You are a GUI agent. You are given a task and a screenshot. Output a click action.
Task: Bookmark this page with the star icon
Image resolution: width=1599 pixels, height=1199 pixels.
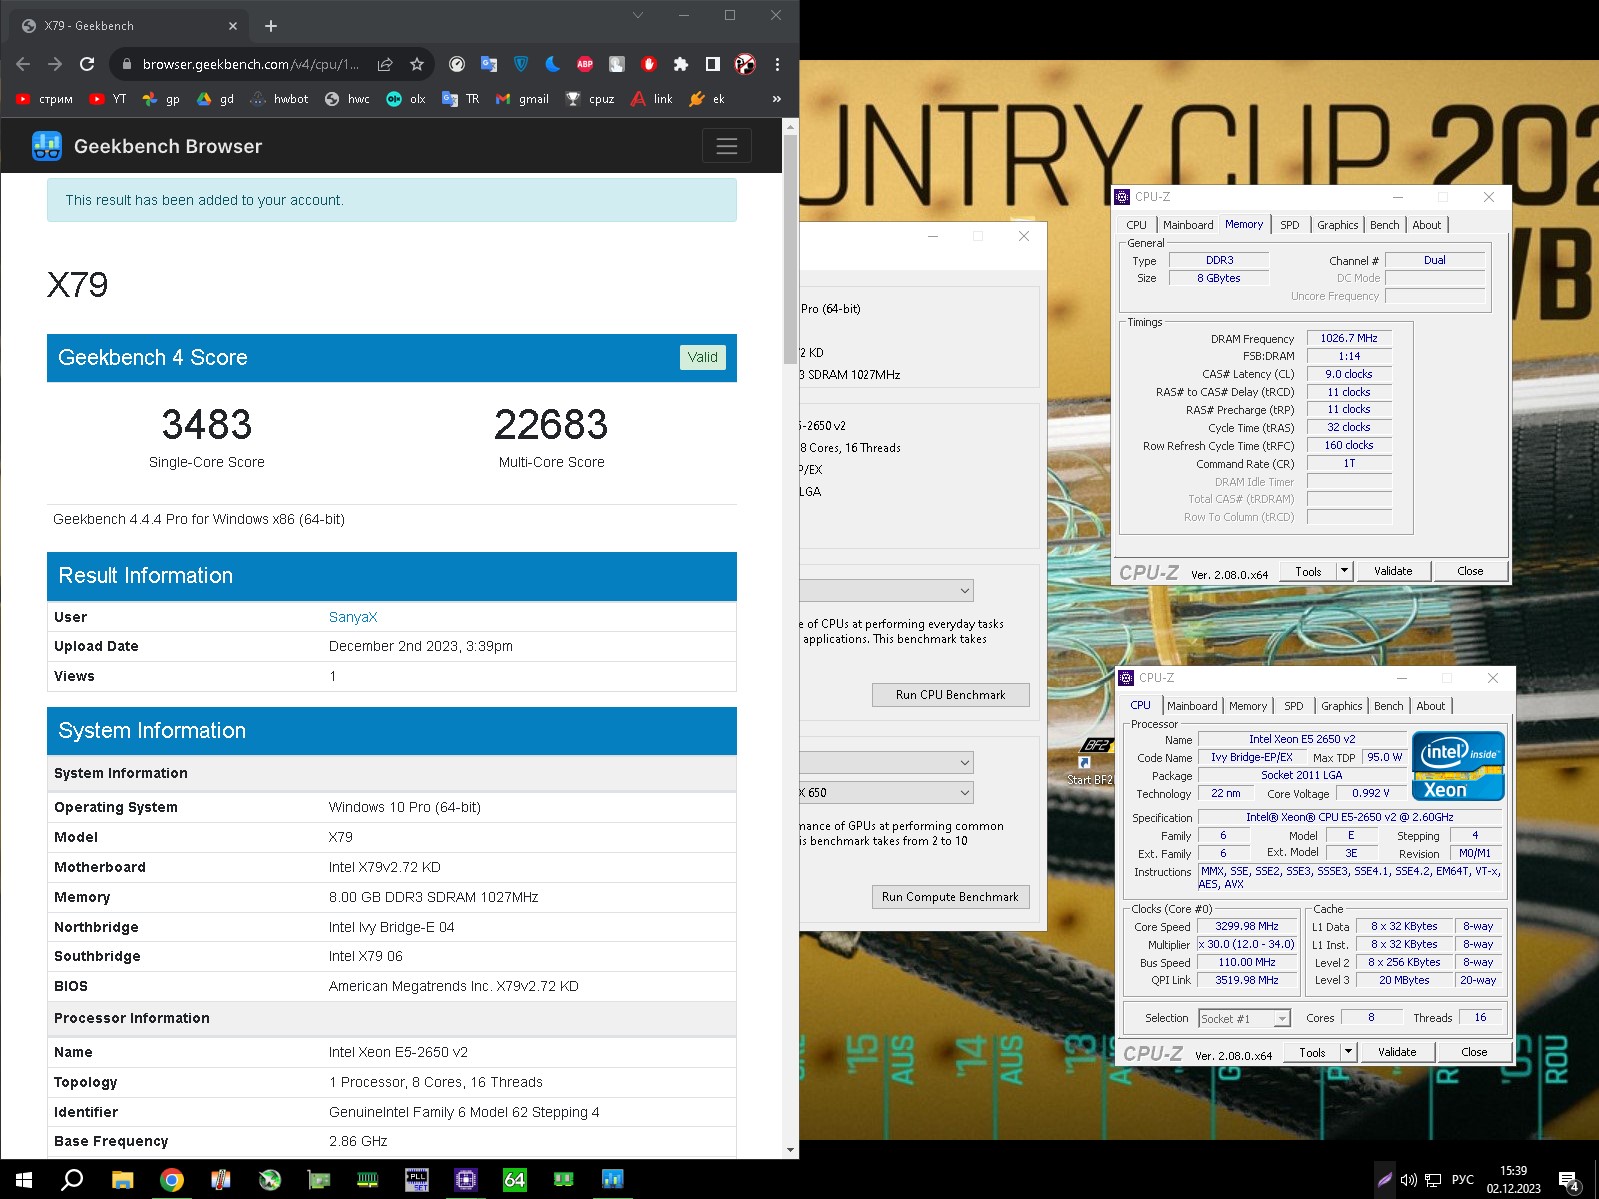[417, 64]
